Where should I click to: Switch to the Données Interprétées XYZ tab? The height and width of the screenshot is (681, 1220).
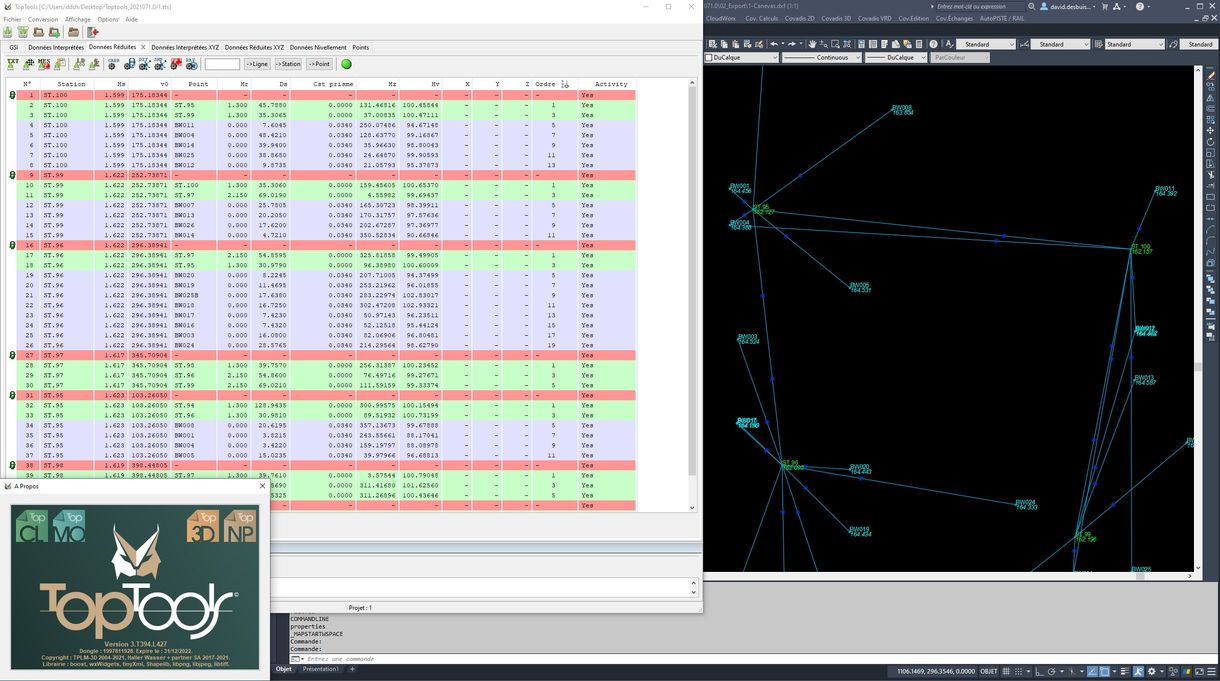point(184,47)
